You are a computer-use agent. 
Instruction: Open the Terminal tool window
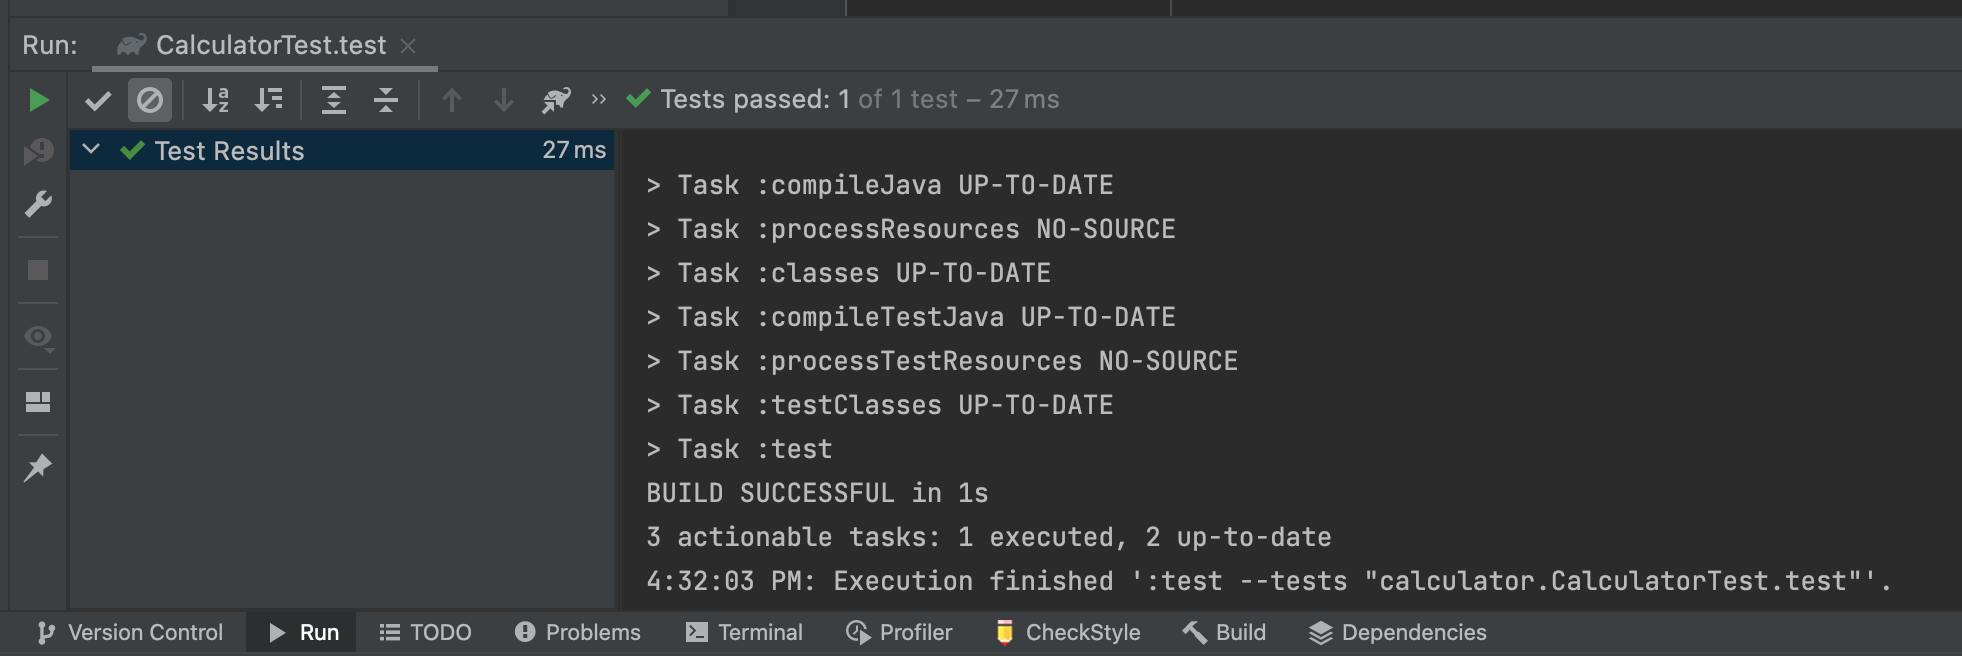744,632
